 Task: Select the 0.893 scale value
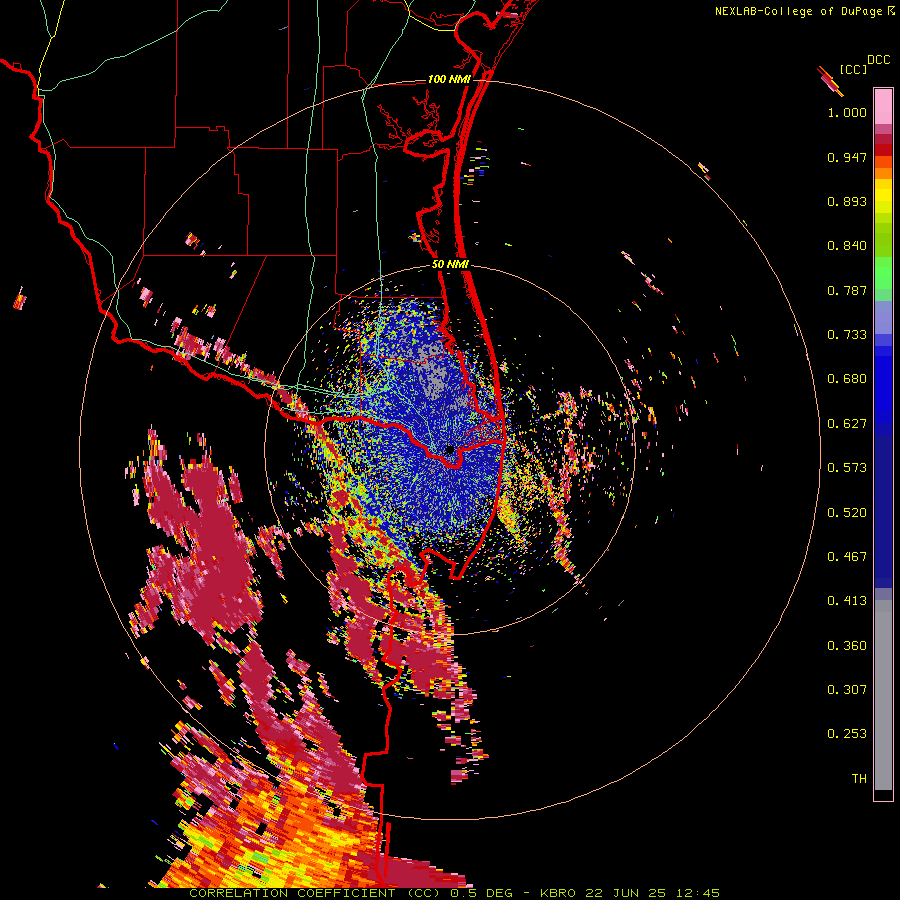[x=847, y=201]
